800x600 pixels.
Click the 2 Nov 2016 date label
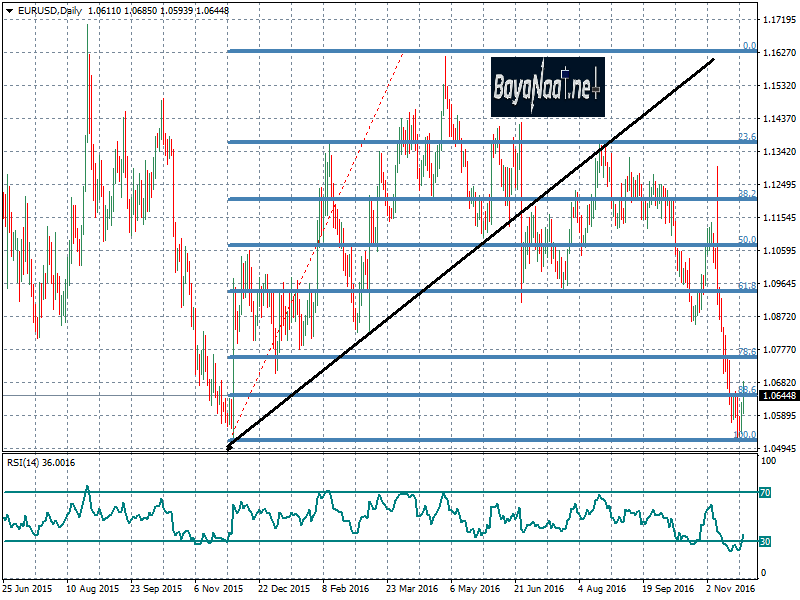731,590
